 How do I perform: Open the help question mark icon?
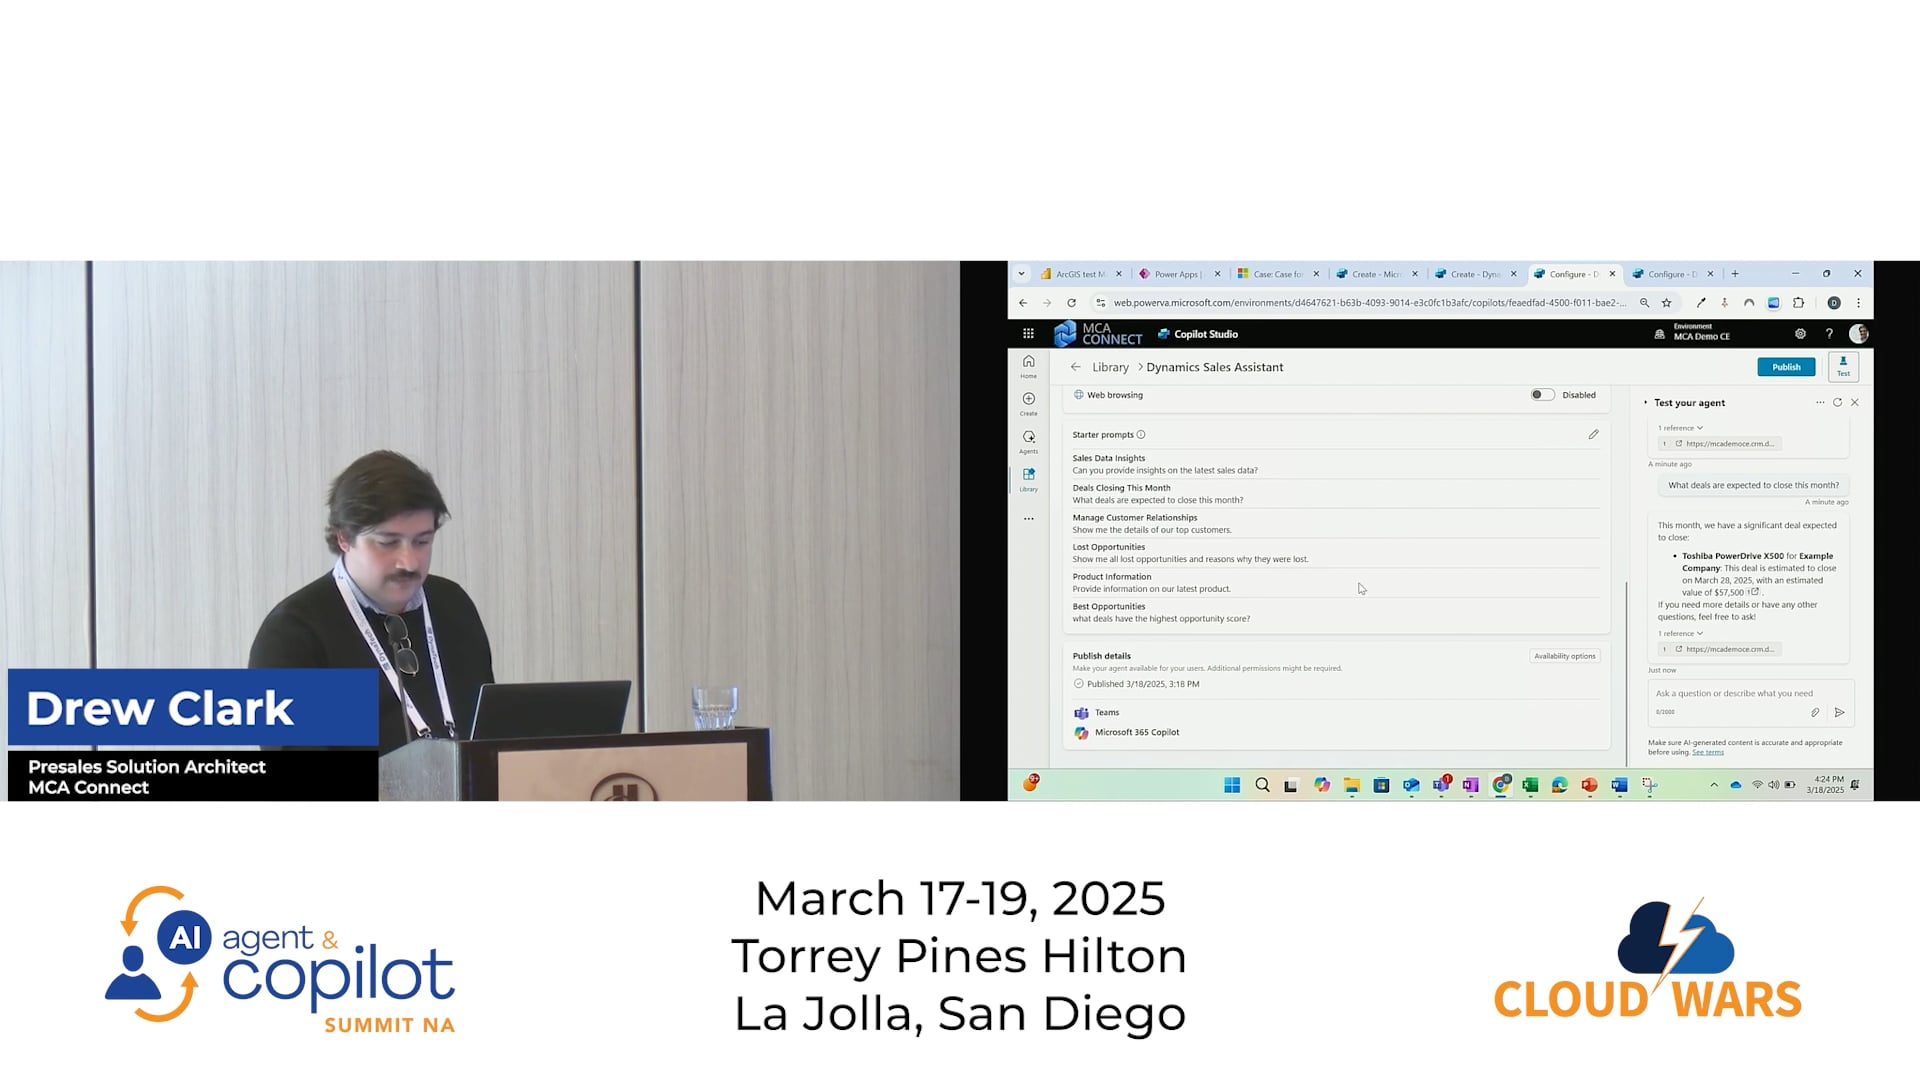[1829, 334]
